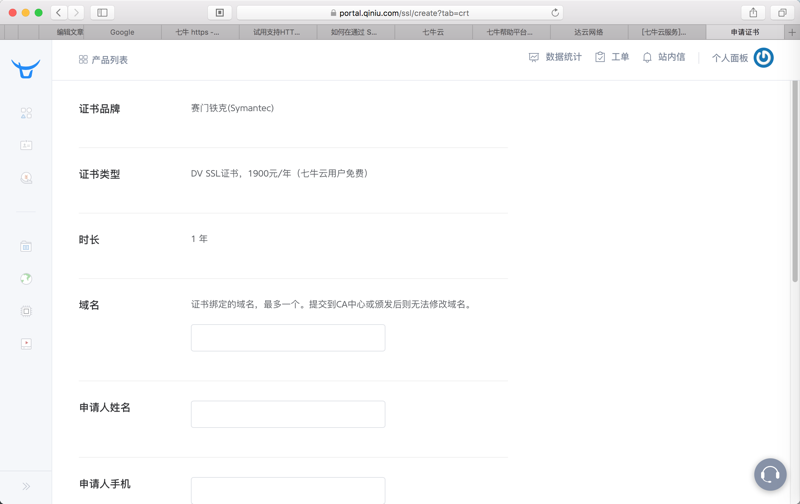Viewport: 800px width, 504px height.
Task: Click text 赛门铁克(Symantec)
Action: point(232,108)
